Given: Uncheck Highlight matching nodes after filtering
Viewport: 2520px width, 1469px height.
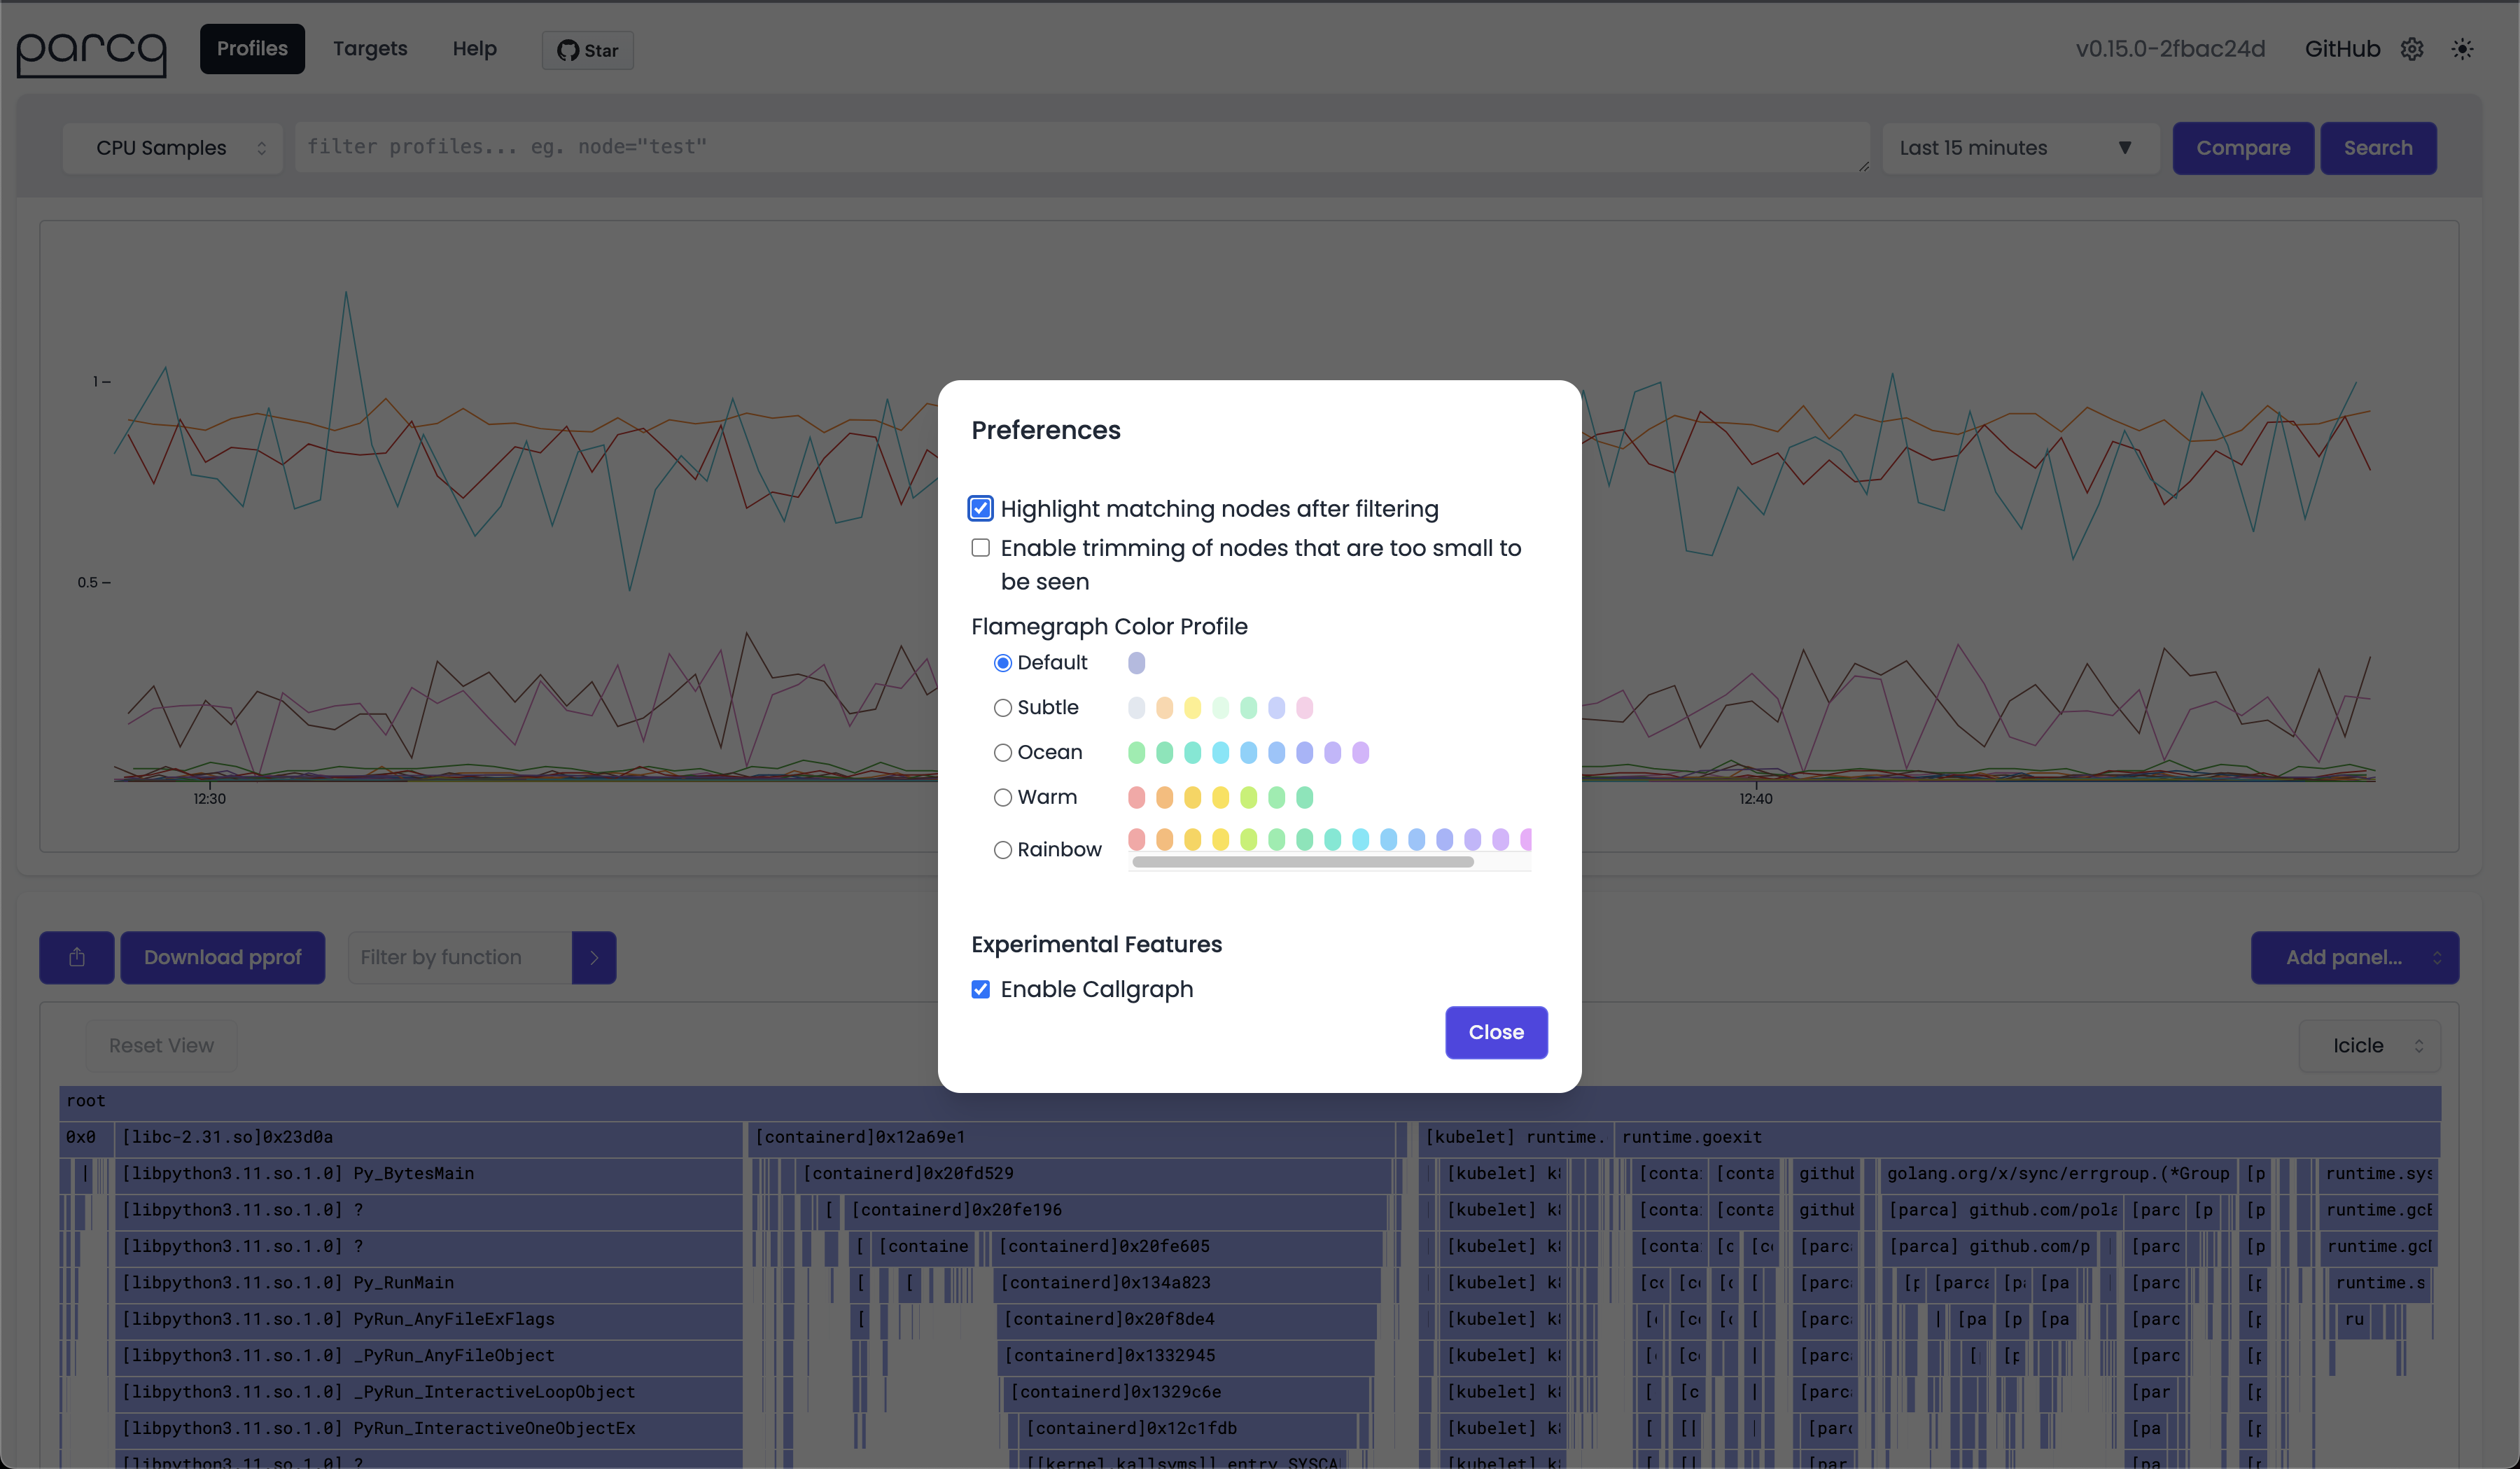Looking at the screenshot, I should click(x=981, y=508).
